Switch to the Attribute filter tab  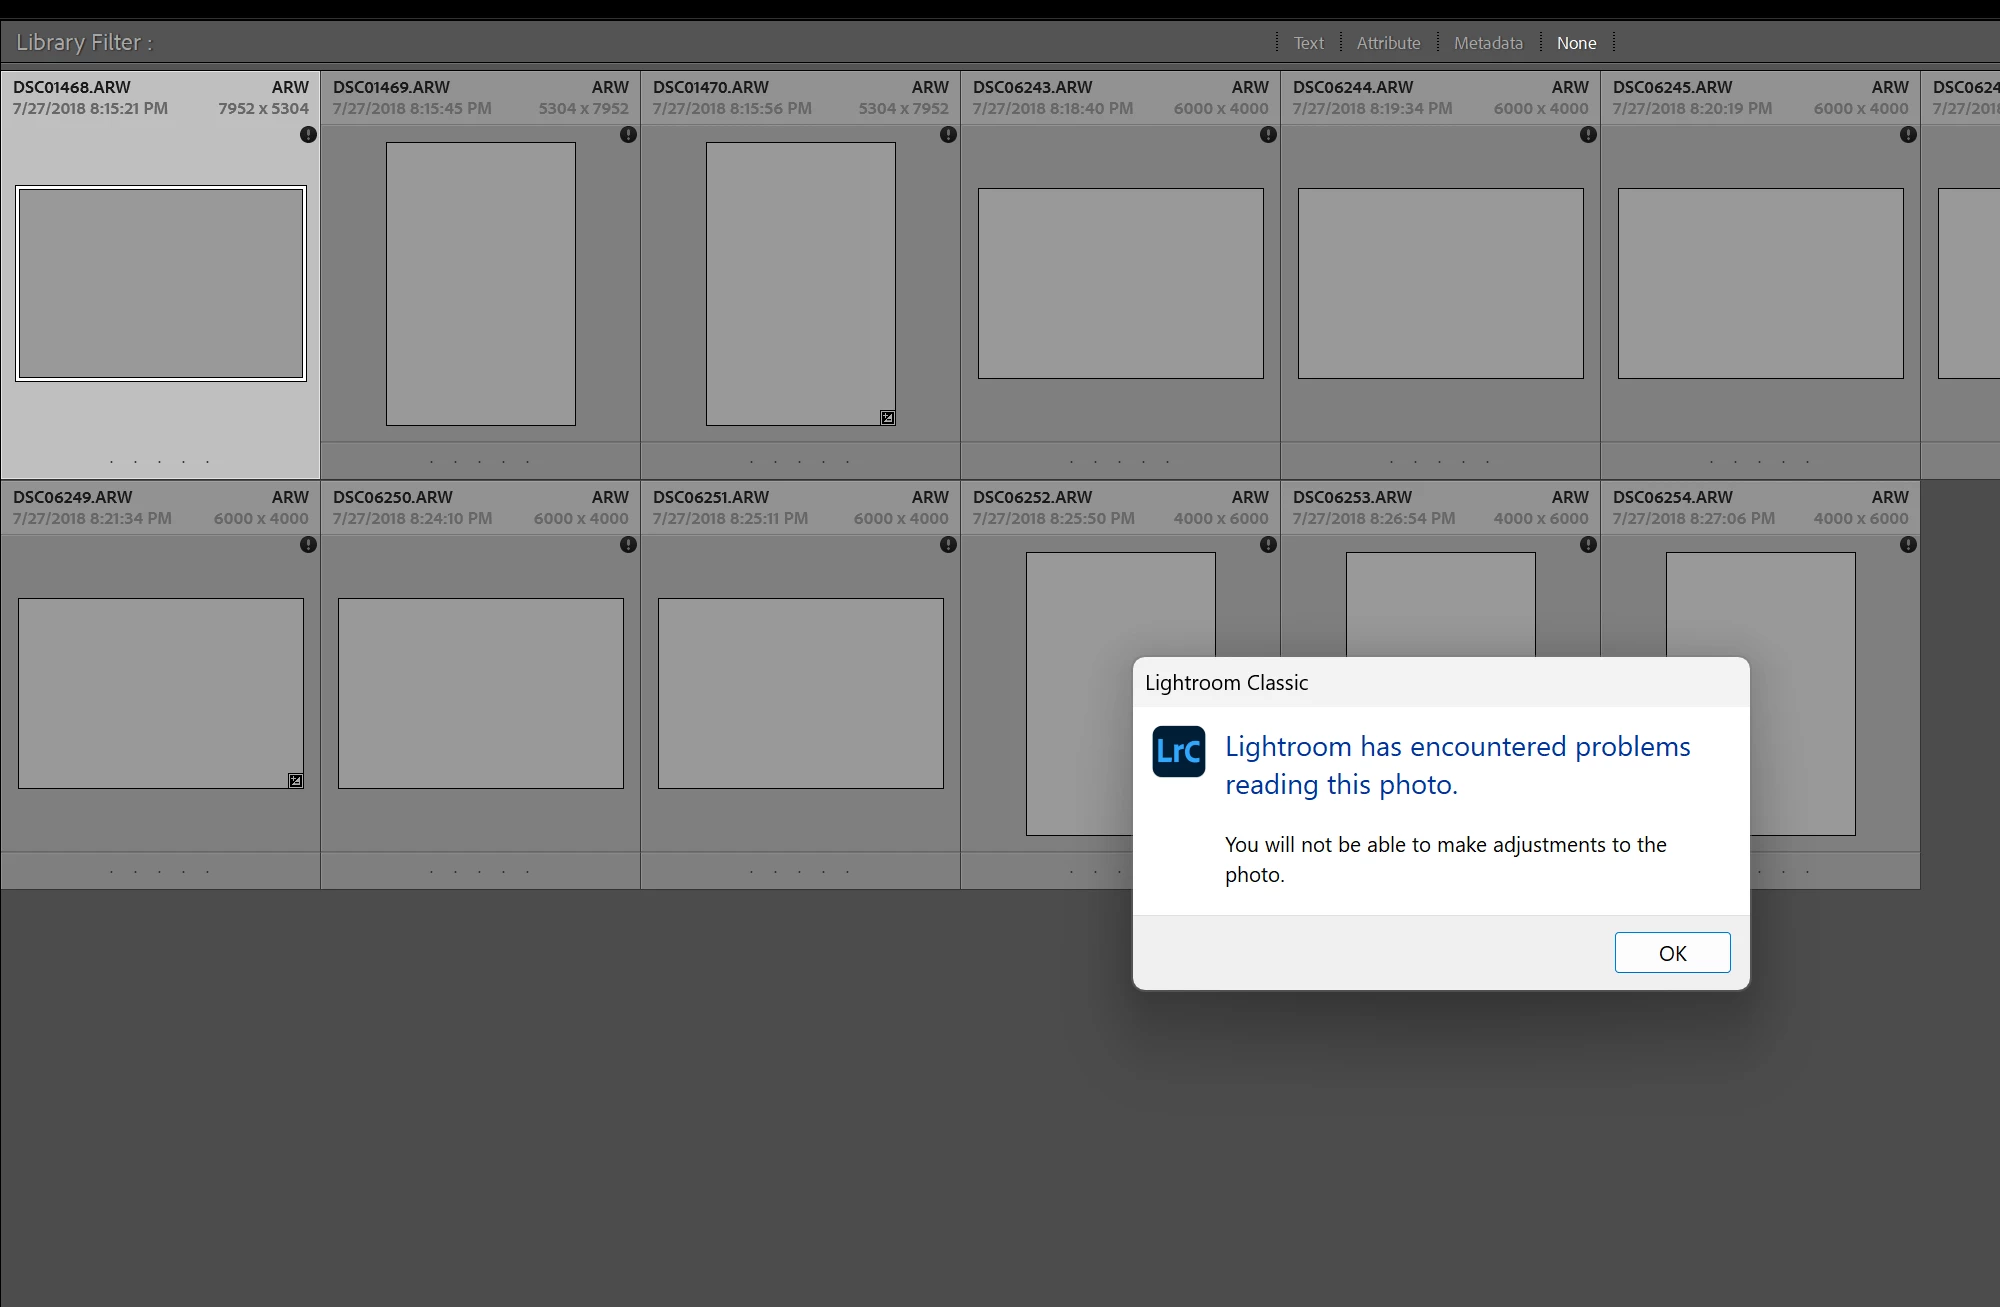coord(1388,43)
